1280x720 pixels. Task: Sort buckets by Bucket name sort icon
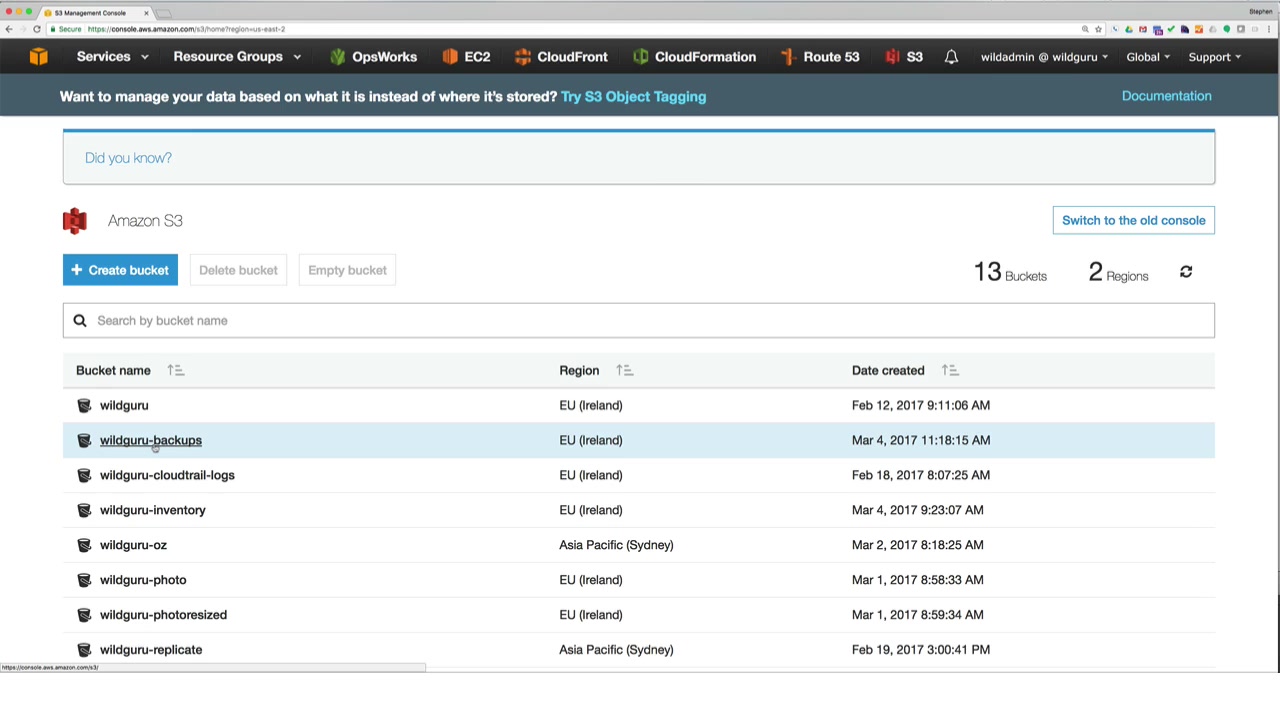coord(176,371)
